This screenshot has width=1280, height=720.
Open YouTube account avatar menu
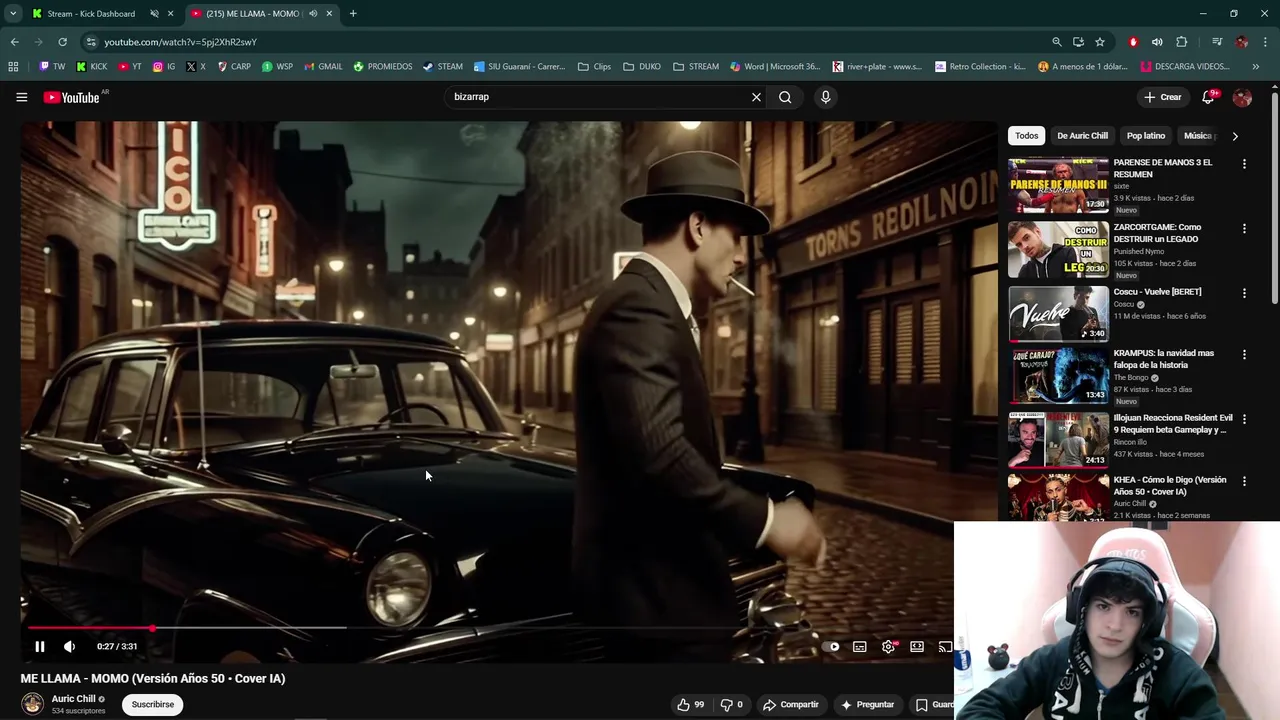click(x=1242, y=97)
